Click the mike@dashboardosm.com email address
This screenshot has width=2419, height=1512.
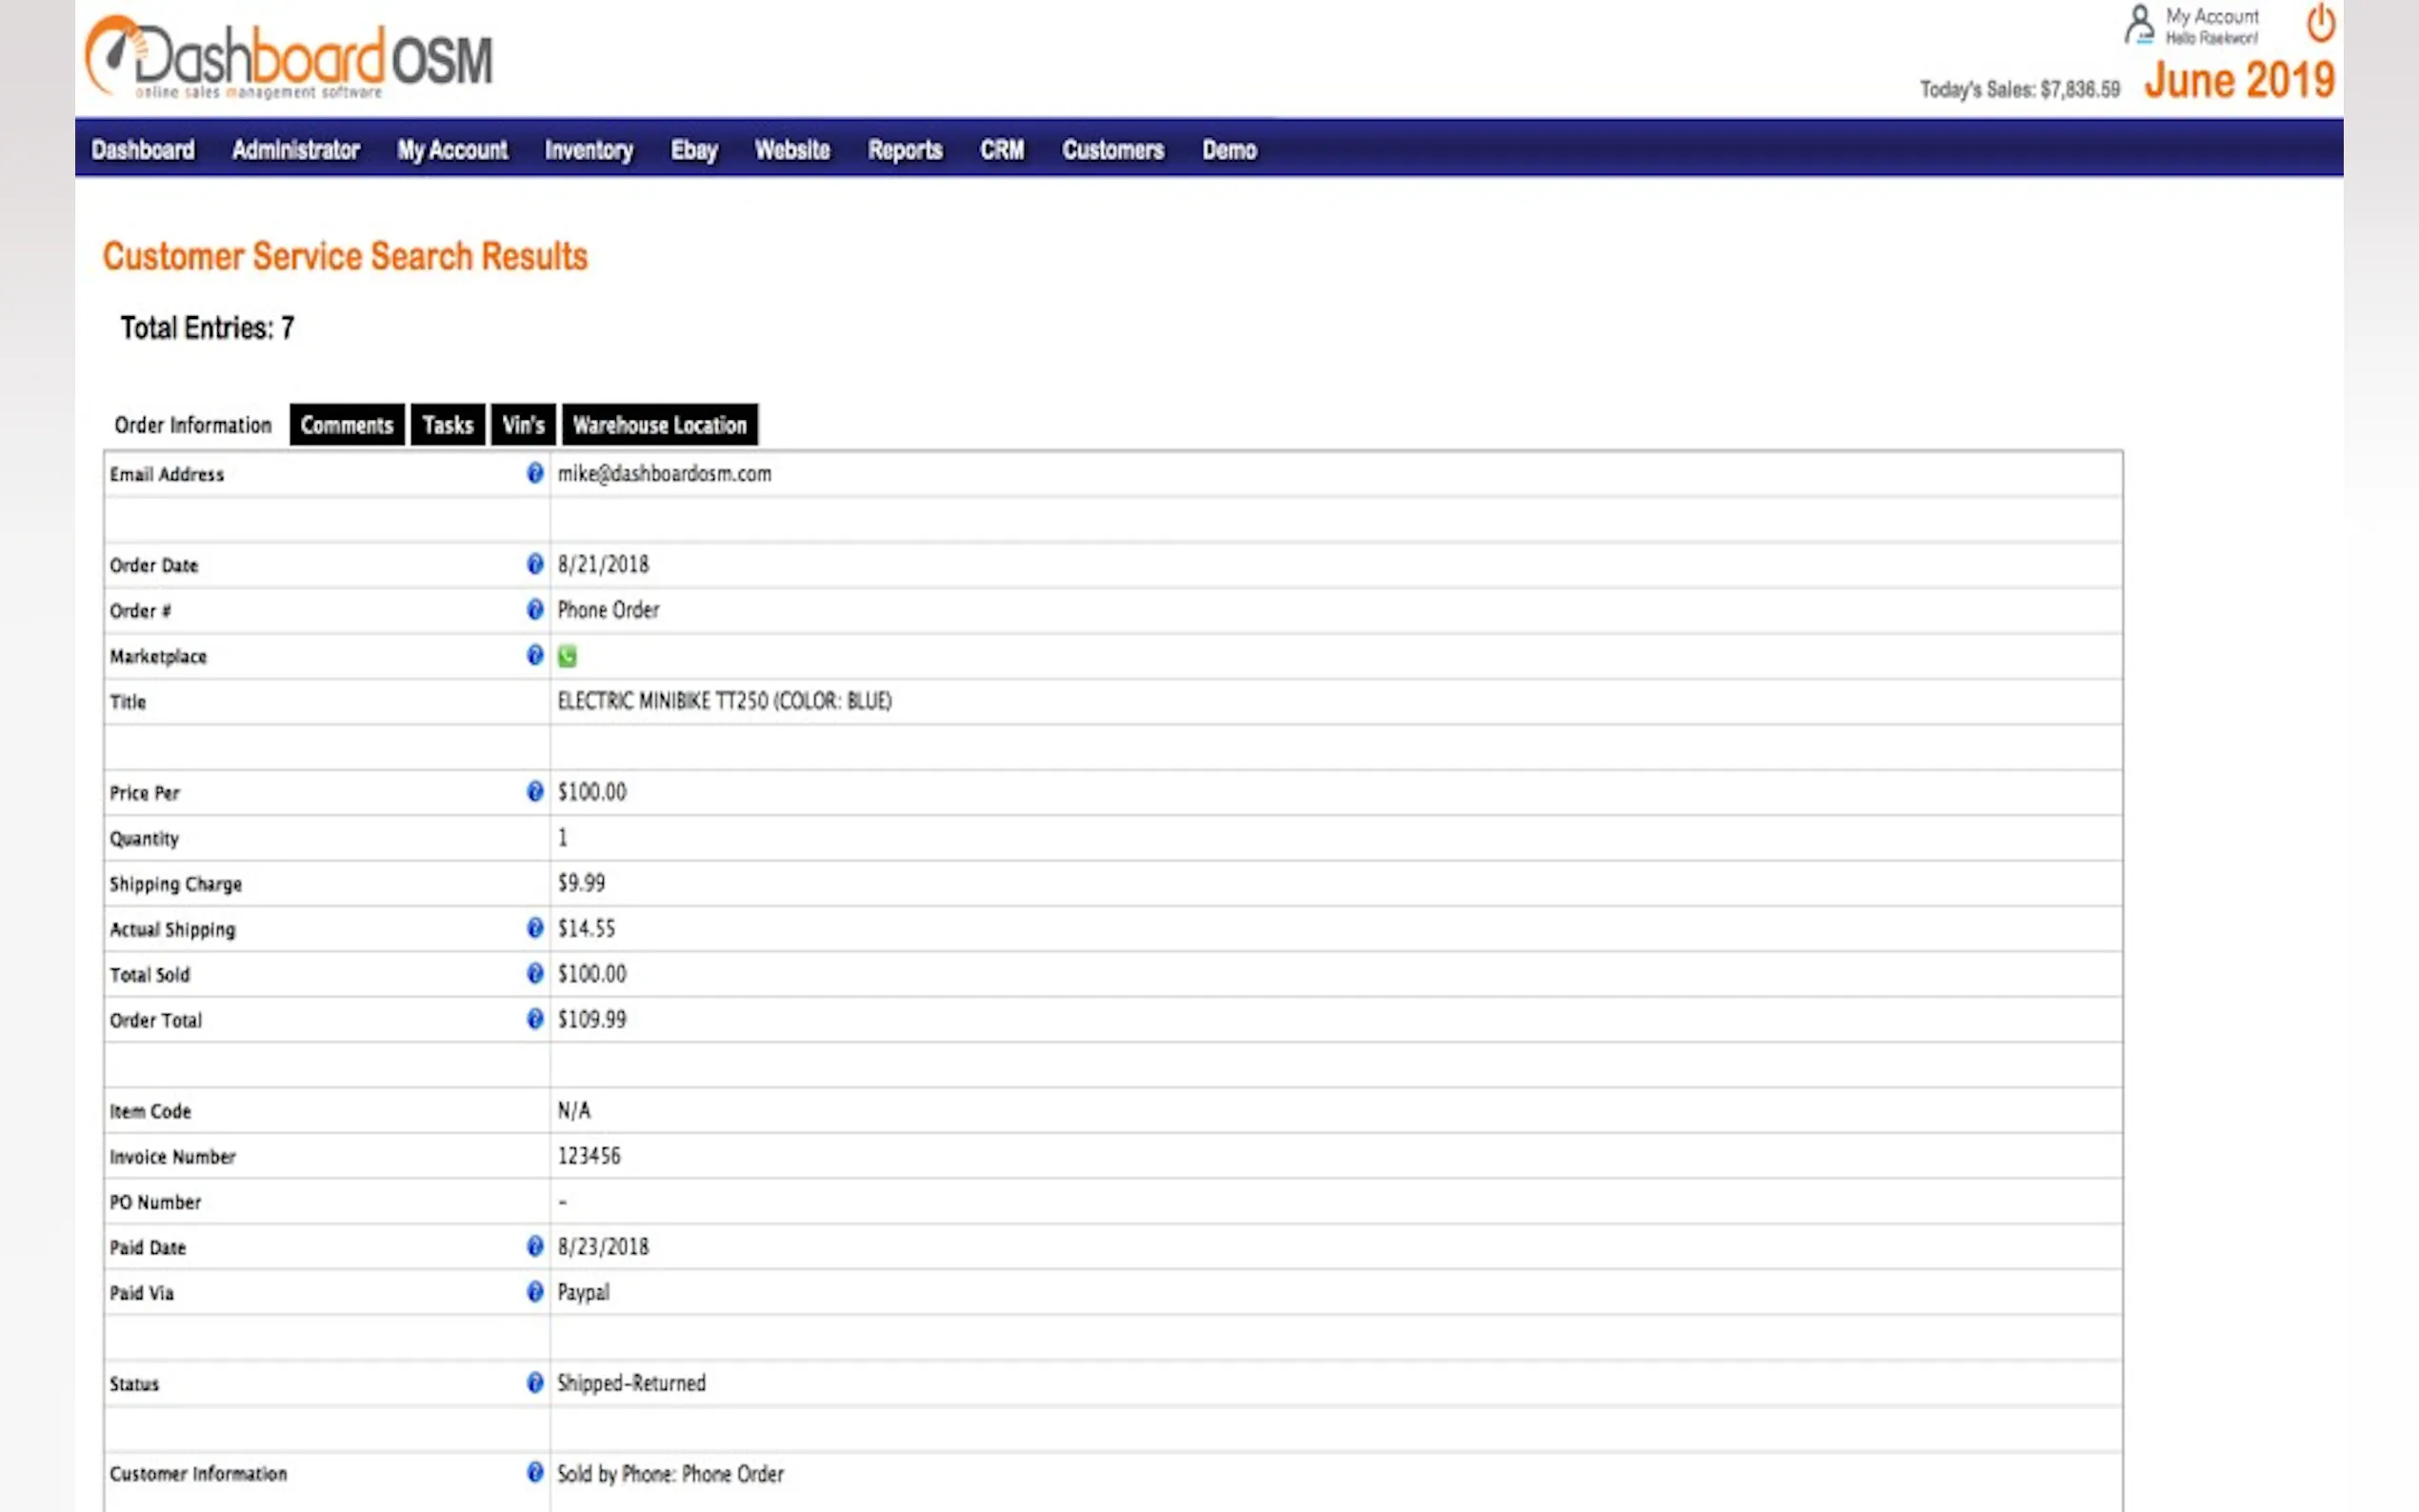click(664, 474)
